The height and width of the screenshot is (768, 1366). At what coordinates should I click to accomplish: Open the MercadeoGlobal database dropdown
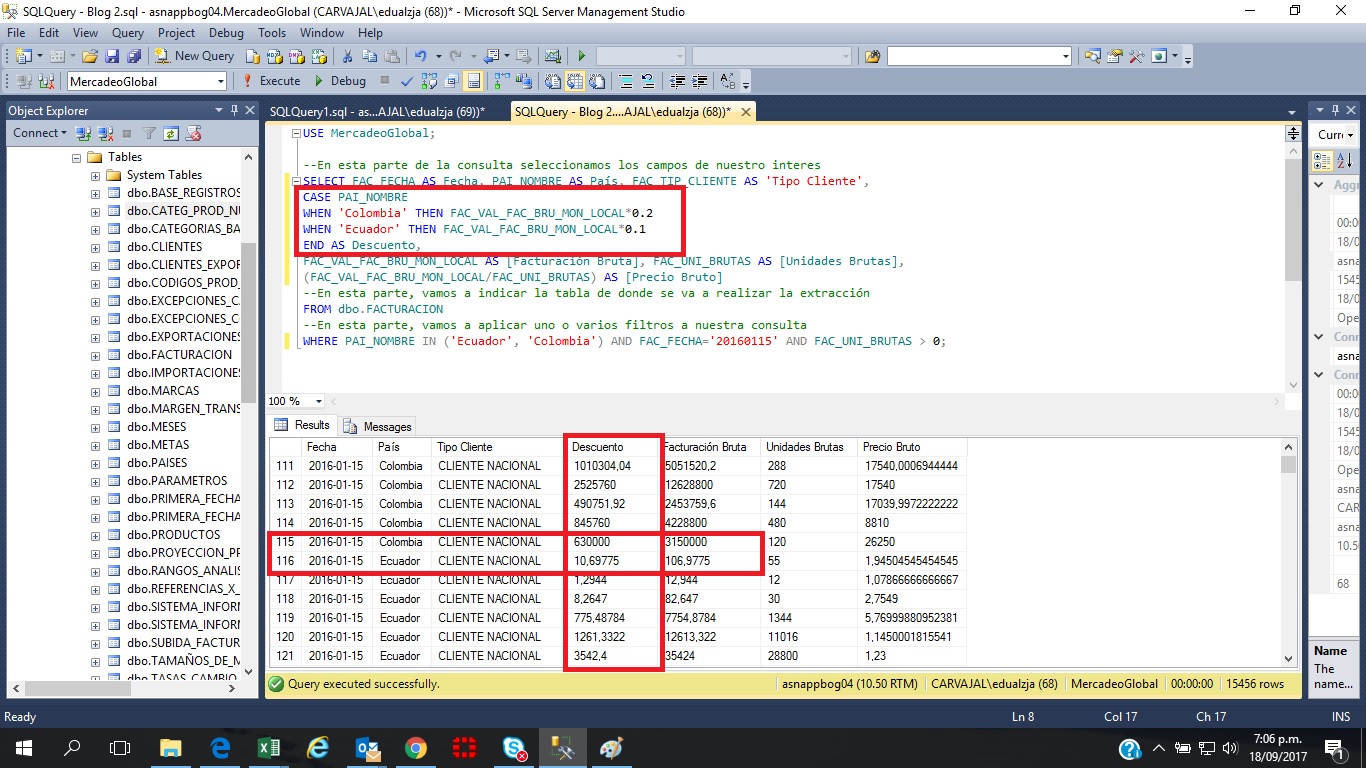[x=222, y=81]
